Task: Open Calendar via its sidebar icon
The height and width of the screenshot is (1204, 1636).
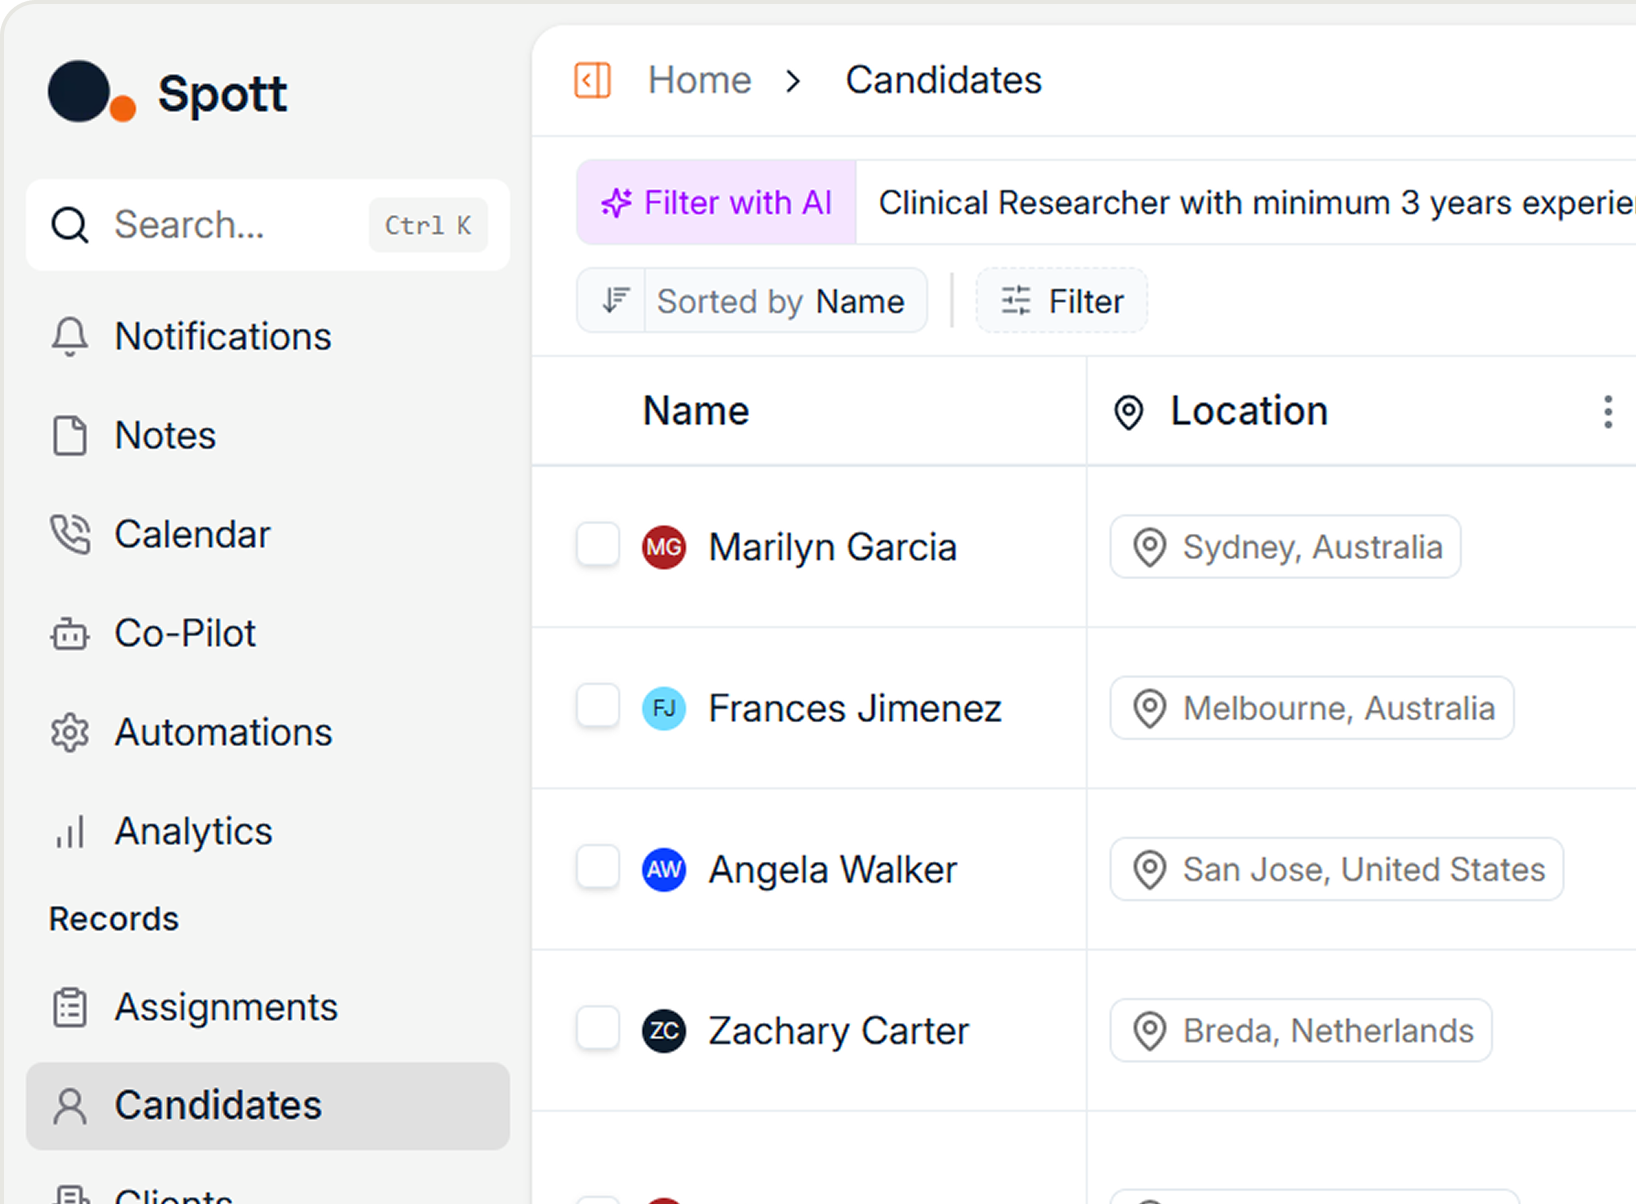Action: pos(69,533)
